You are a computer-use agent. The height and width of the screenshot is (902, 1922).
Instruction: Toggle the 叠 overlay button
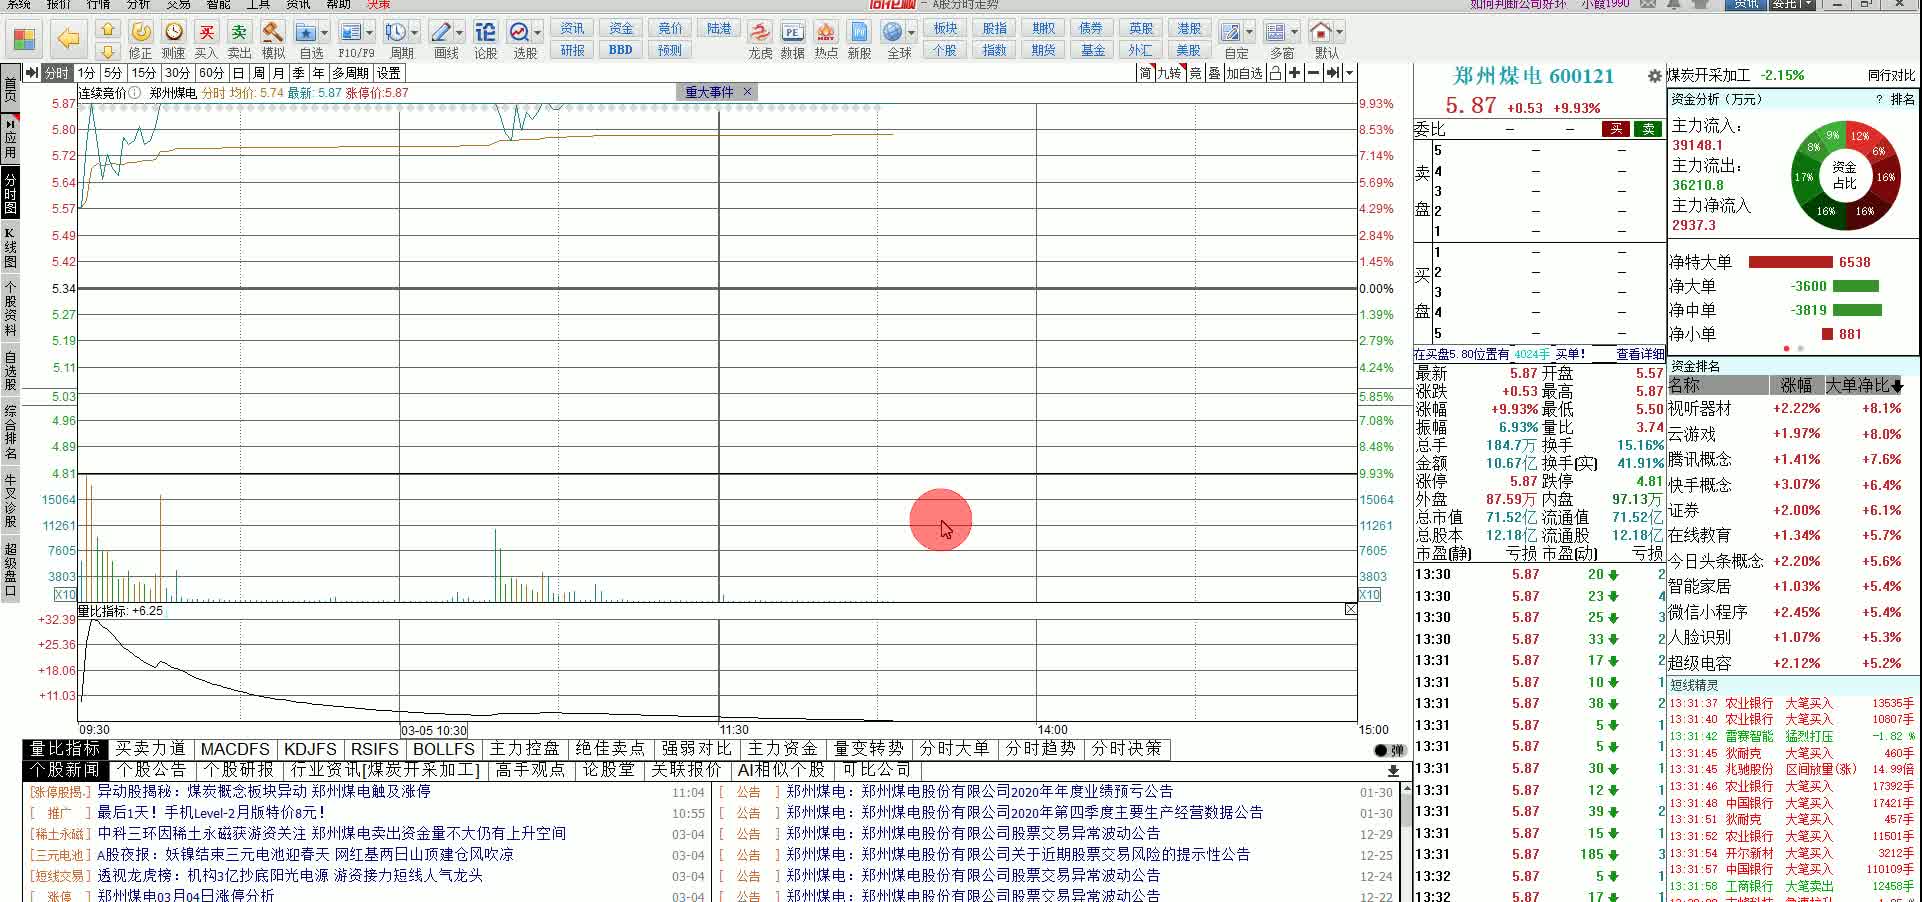tap(1214, 73)
